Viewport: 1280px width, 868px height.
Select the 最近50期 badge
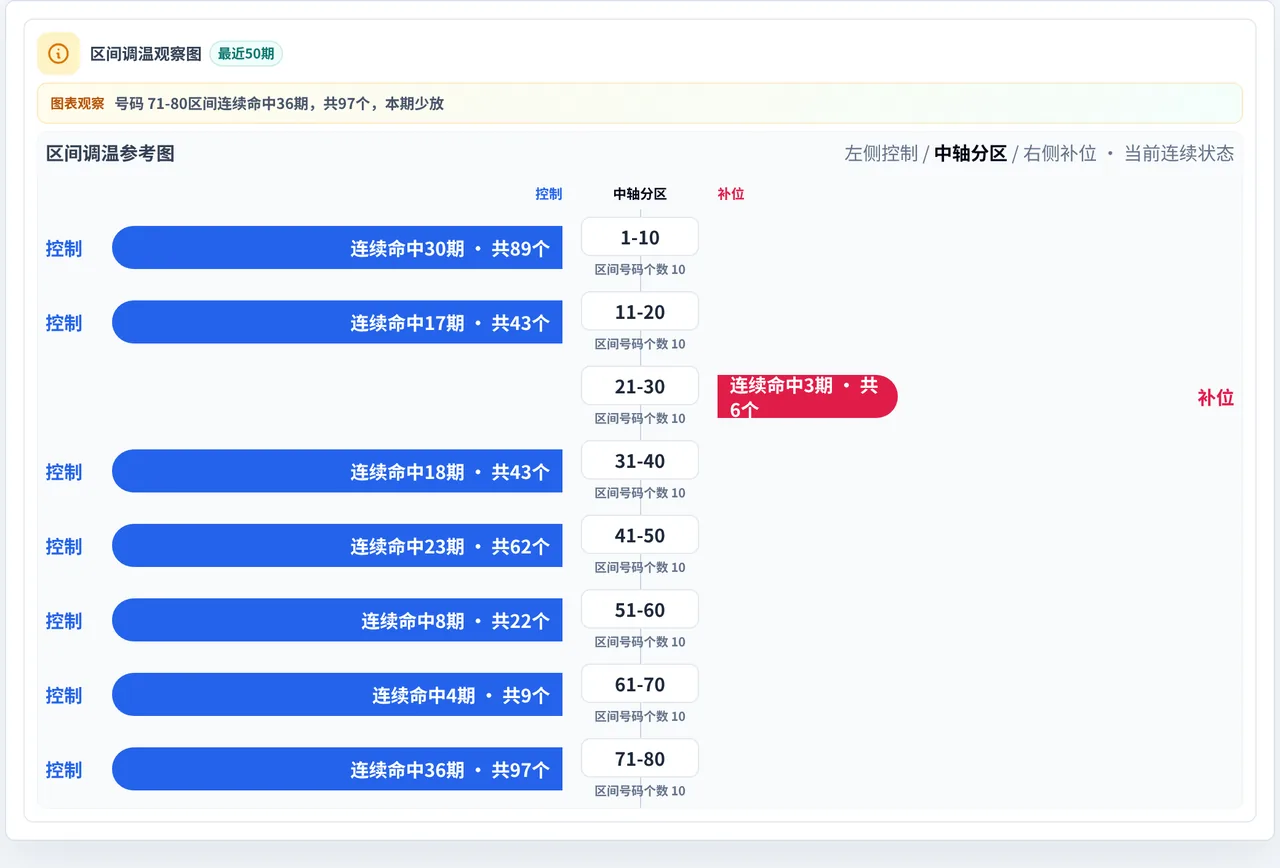click(246, 54)
